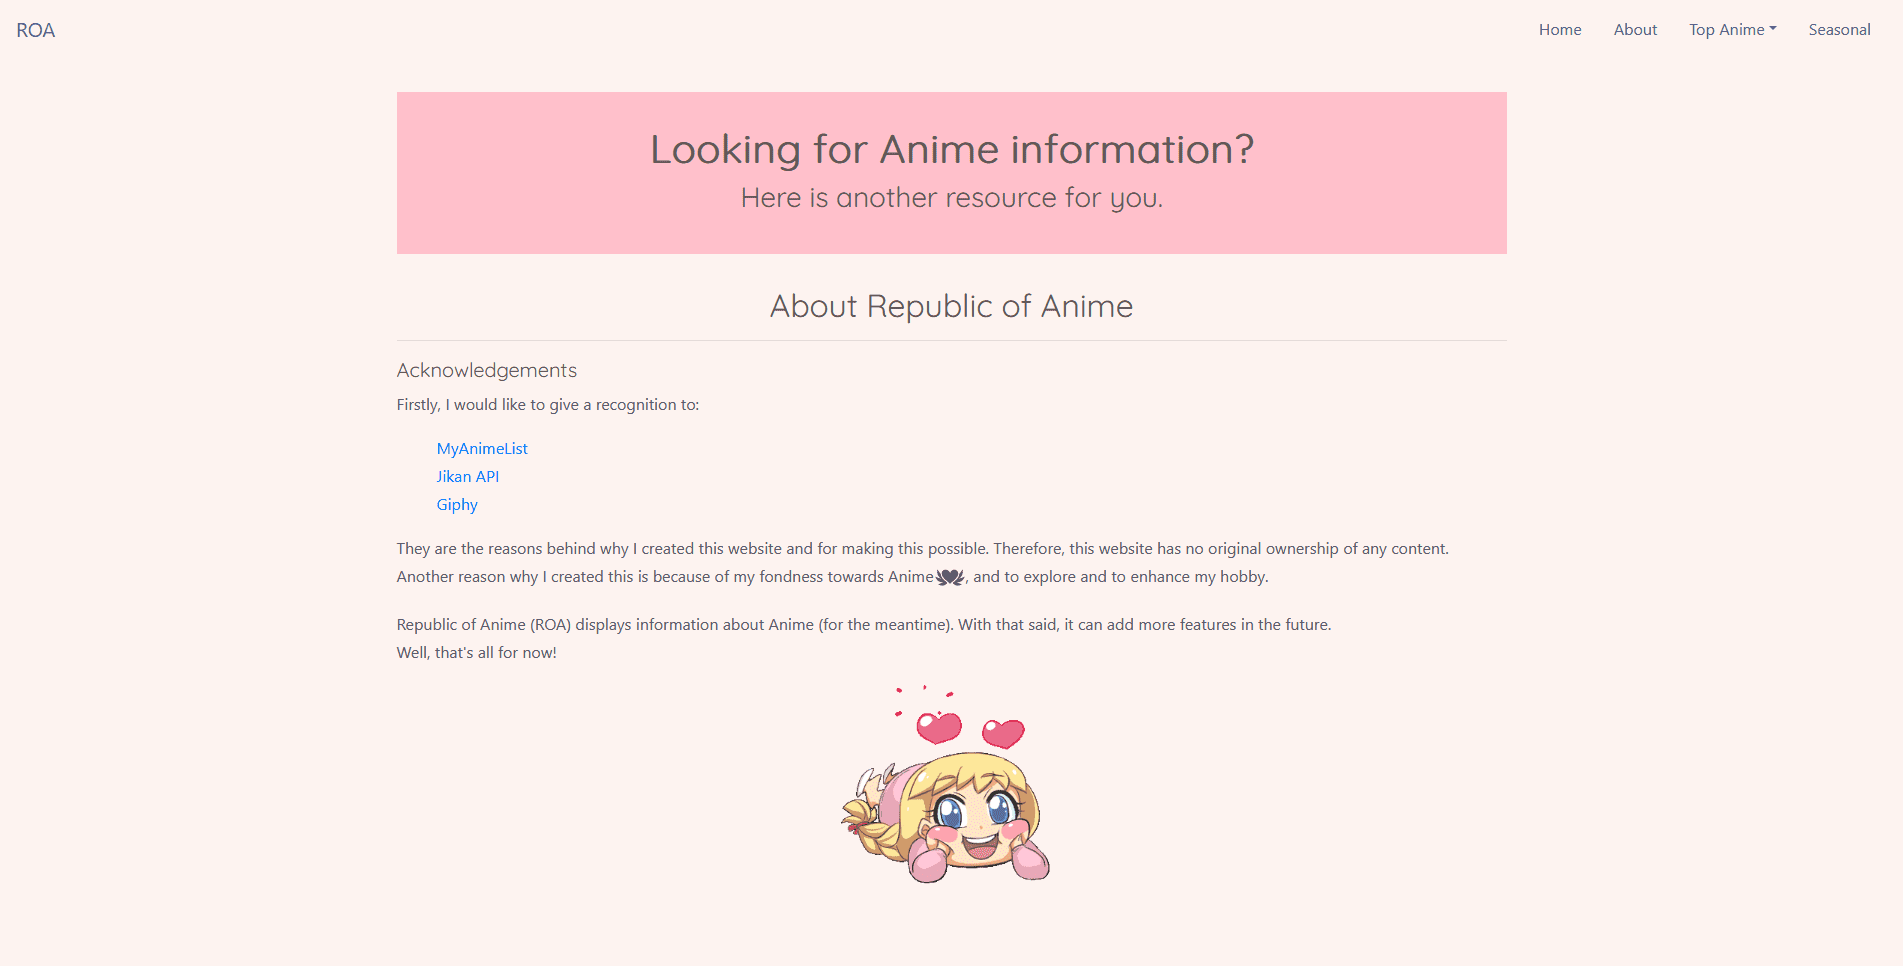Click the 'About Republic of Anime' title
The width and height of the screenshot is (1903, 966).
coord(951,306)
